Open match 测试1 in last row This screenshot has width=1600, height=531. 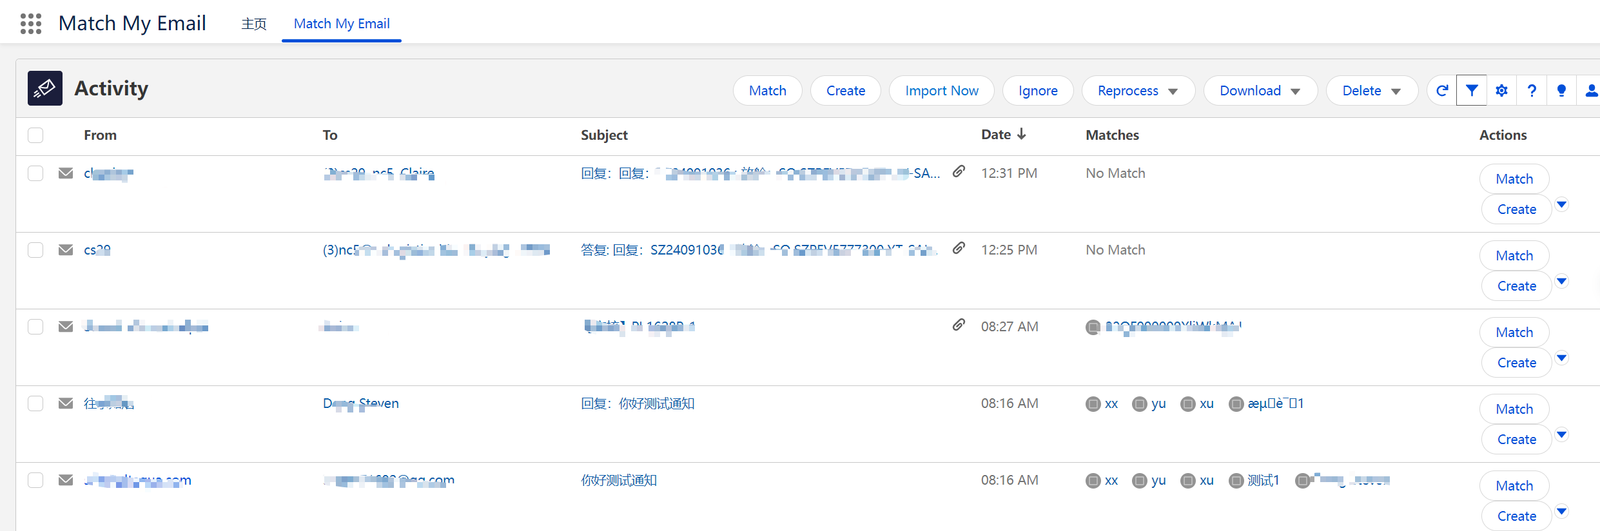coord(1263,481)
